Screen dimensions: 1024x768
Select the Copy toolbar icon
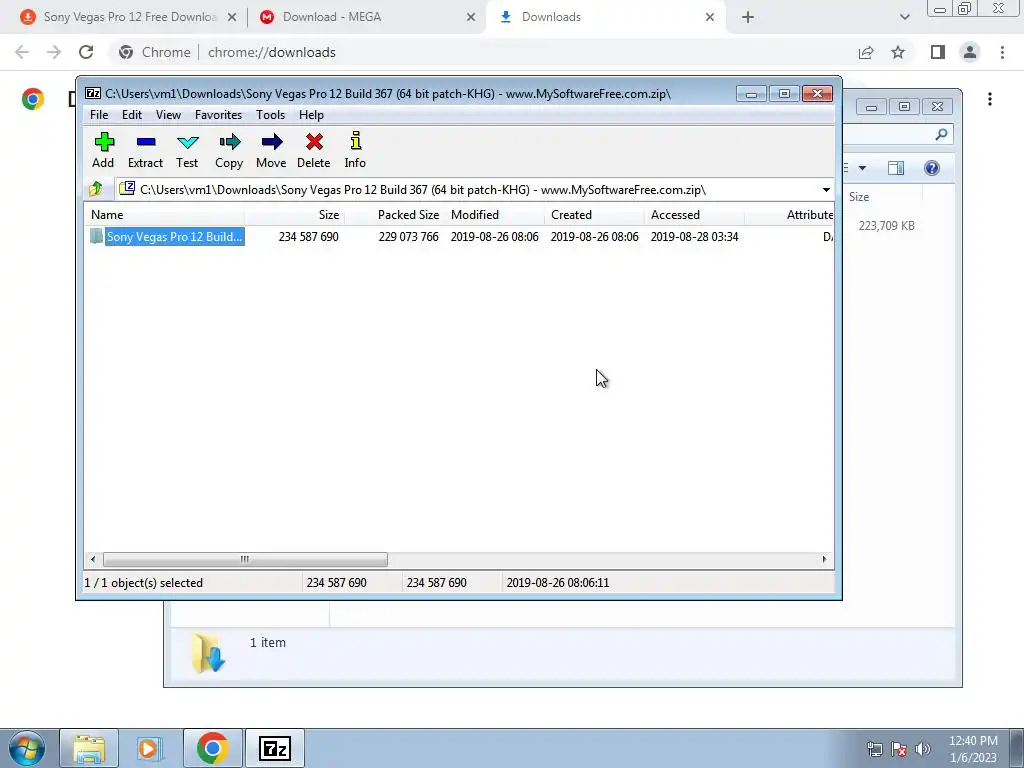229,150
